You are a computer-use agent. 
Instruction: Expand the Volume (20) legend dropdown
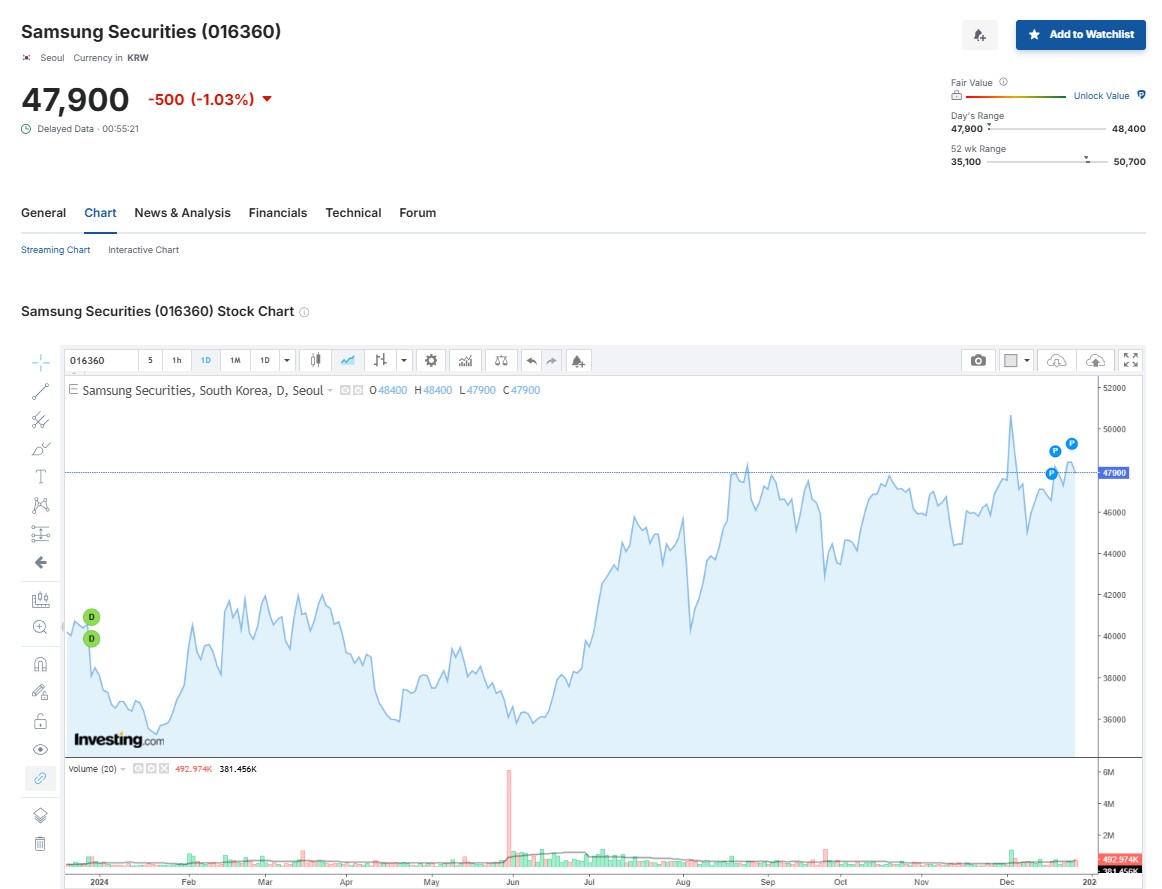[x=123, y=769]
